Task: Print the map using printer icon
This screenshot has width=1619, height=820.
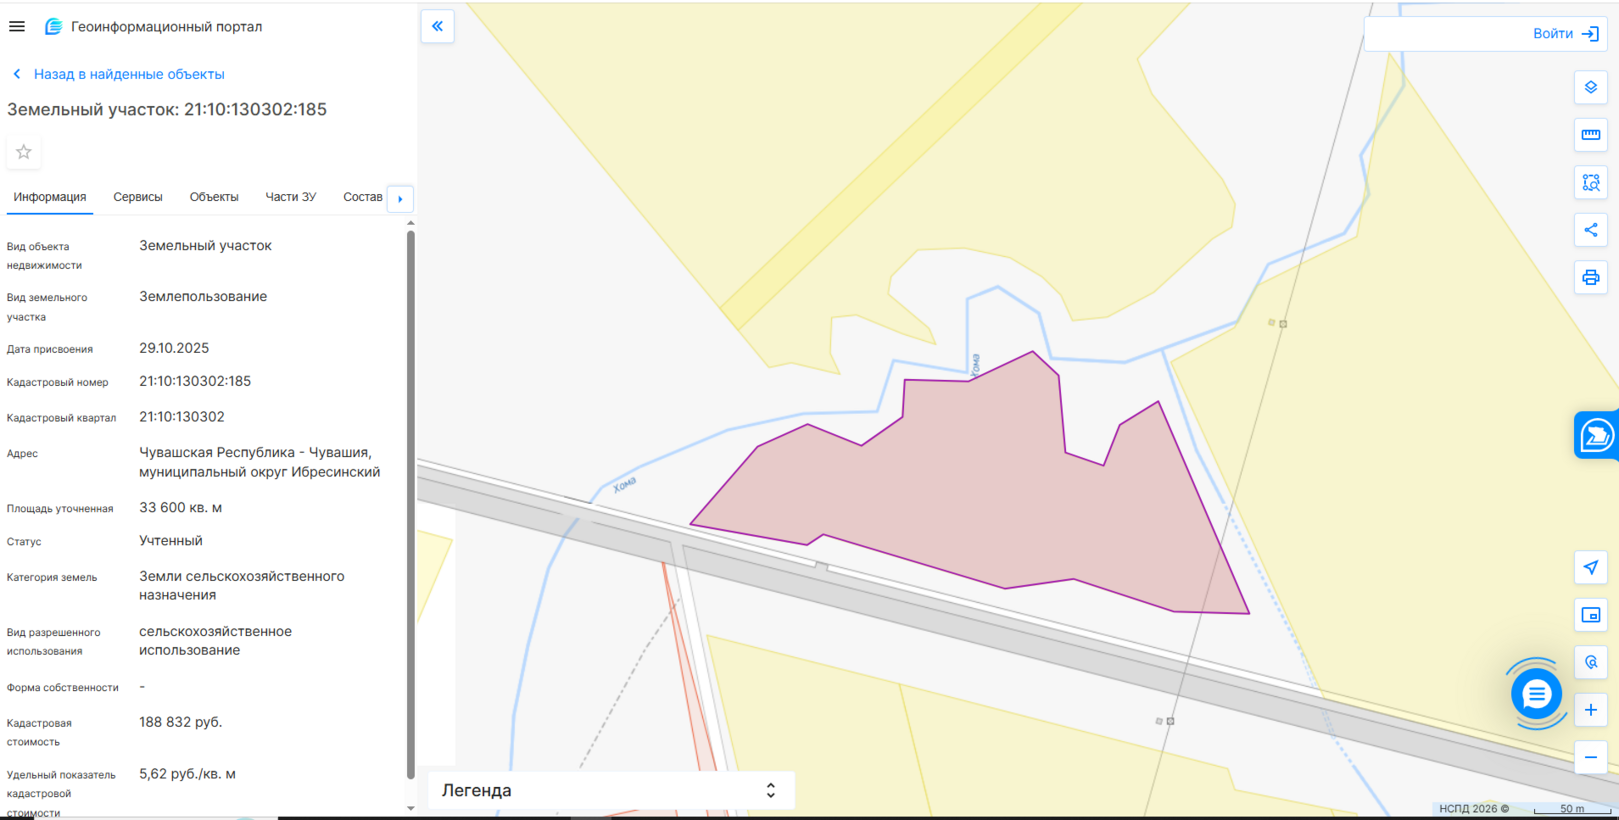Action: pos(1590,277)
